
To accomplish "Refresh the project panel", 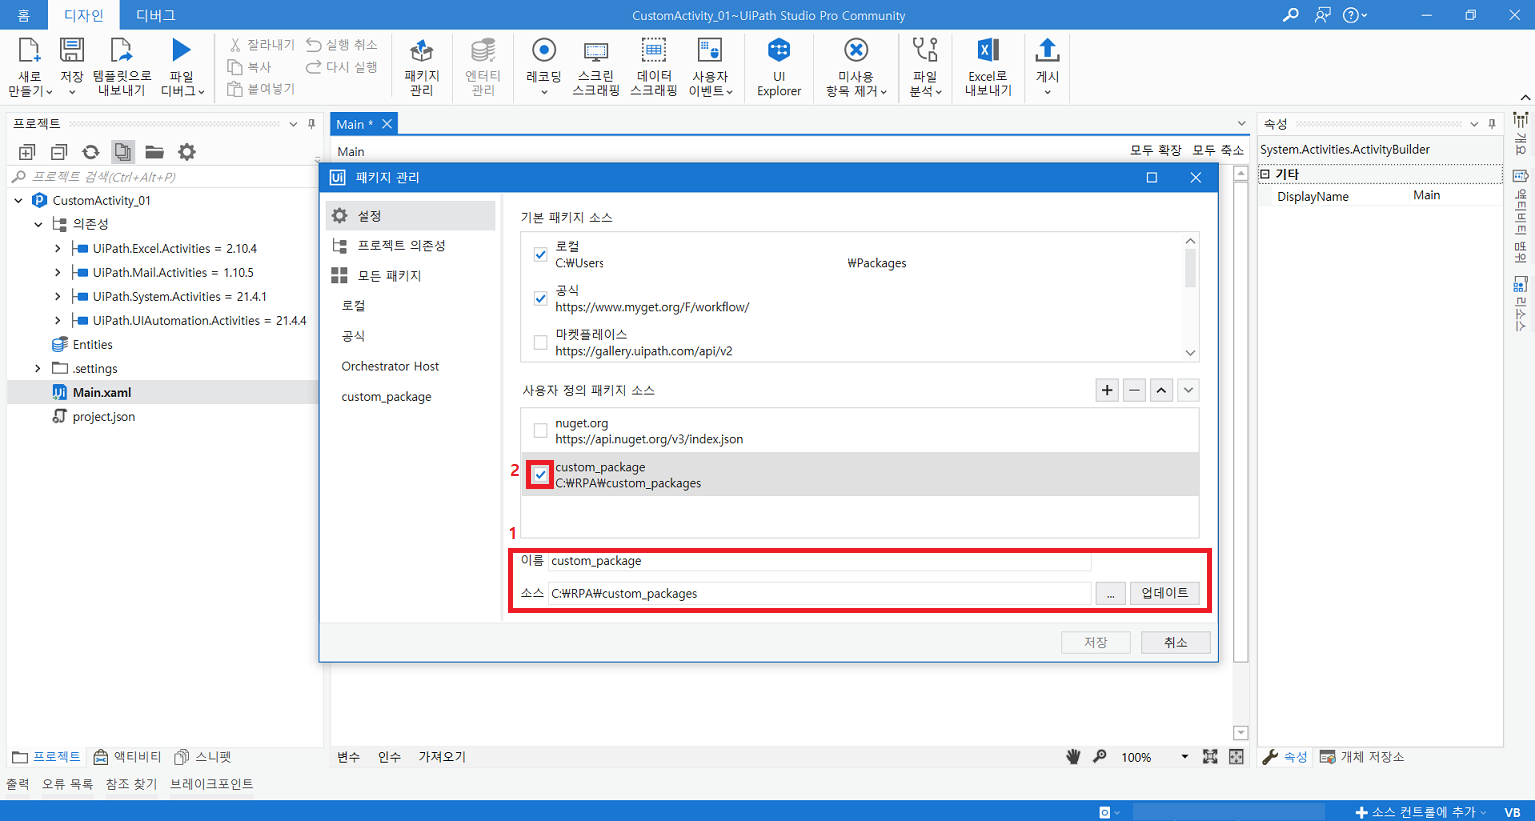I will [x=91, y=152].
